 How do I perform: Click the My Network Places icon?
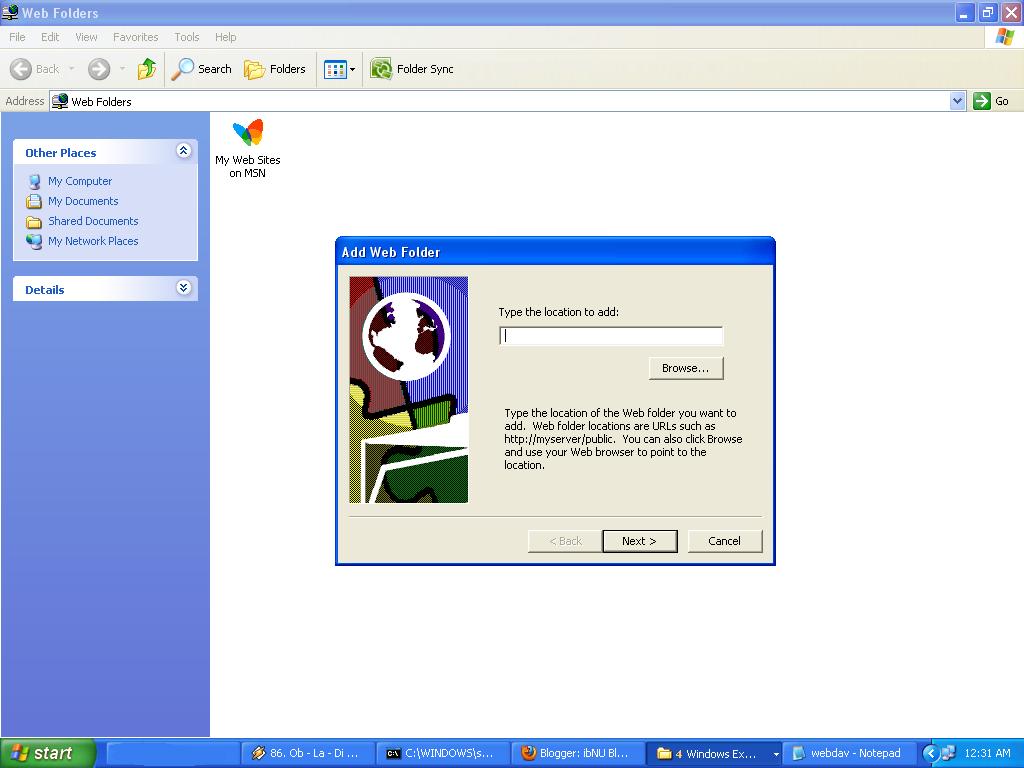point(34,241)
